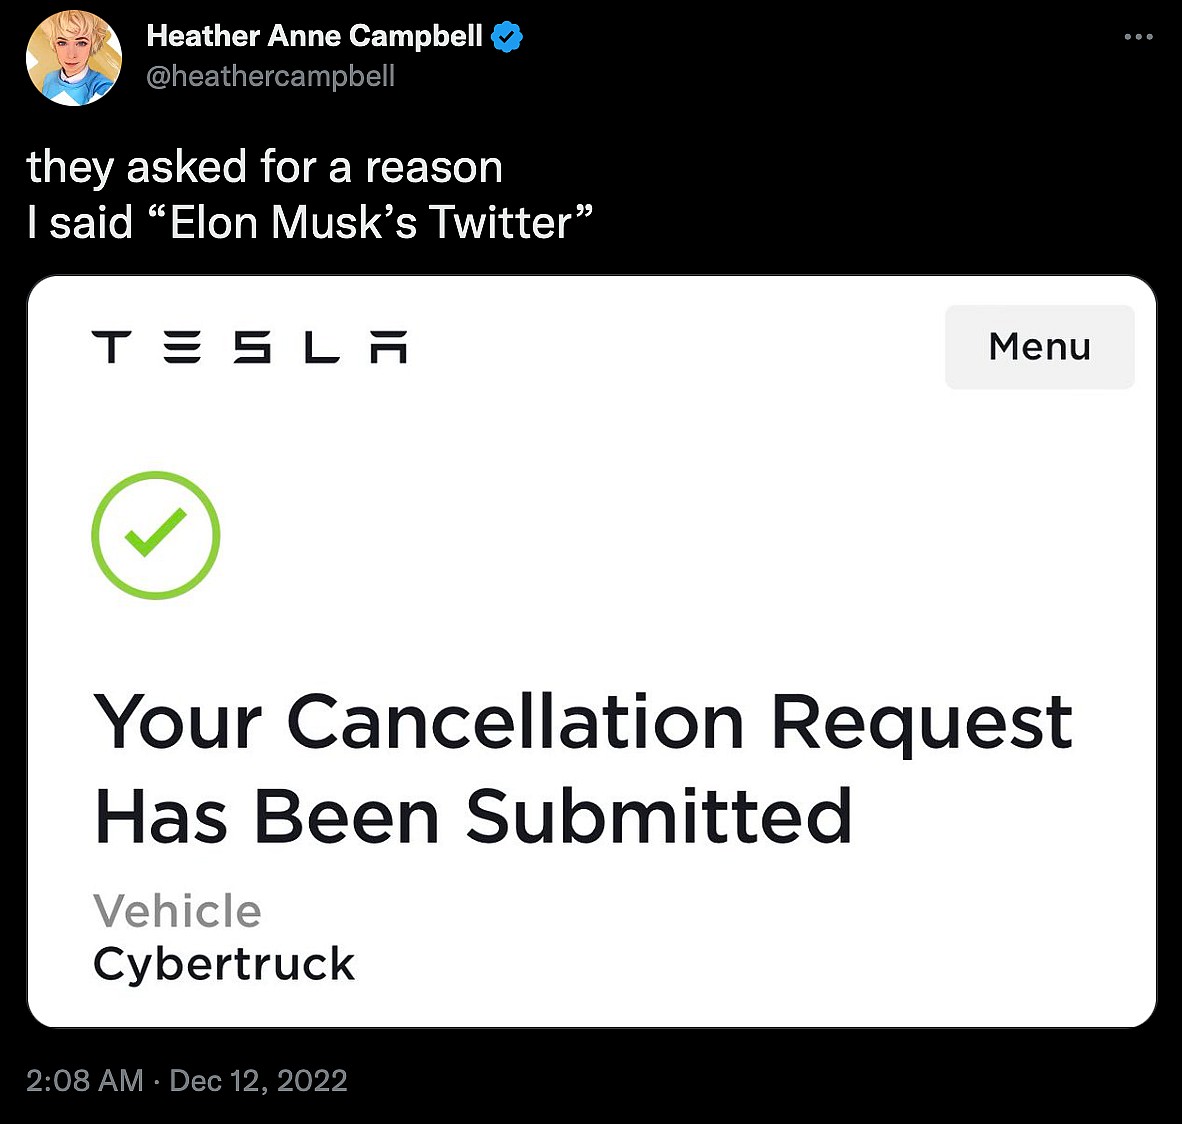Click the words "Has Been" in heading

(x=266, y=817)
